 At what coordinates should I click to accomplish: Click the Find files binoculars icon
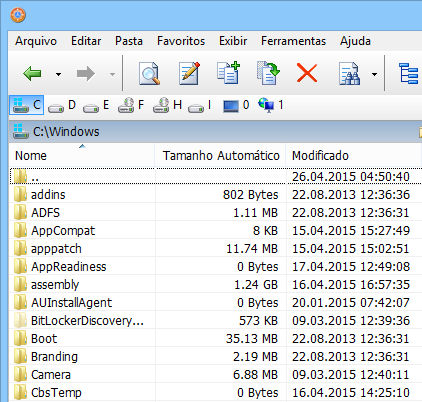pyautogui.click(x=349, y=73)
